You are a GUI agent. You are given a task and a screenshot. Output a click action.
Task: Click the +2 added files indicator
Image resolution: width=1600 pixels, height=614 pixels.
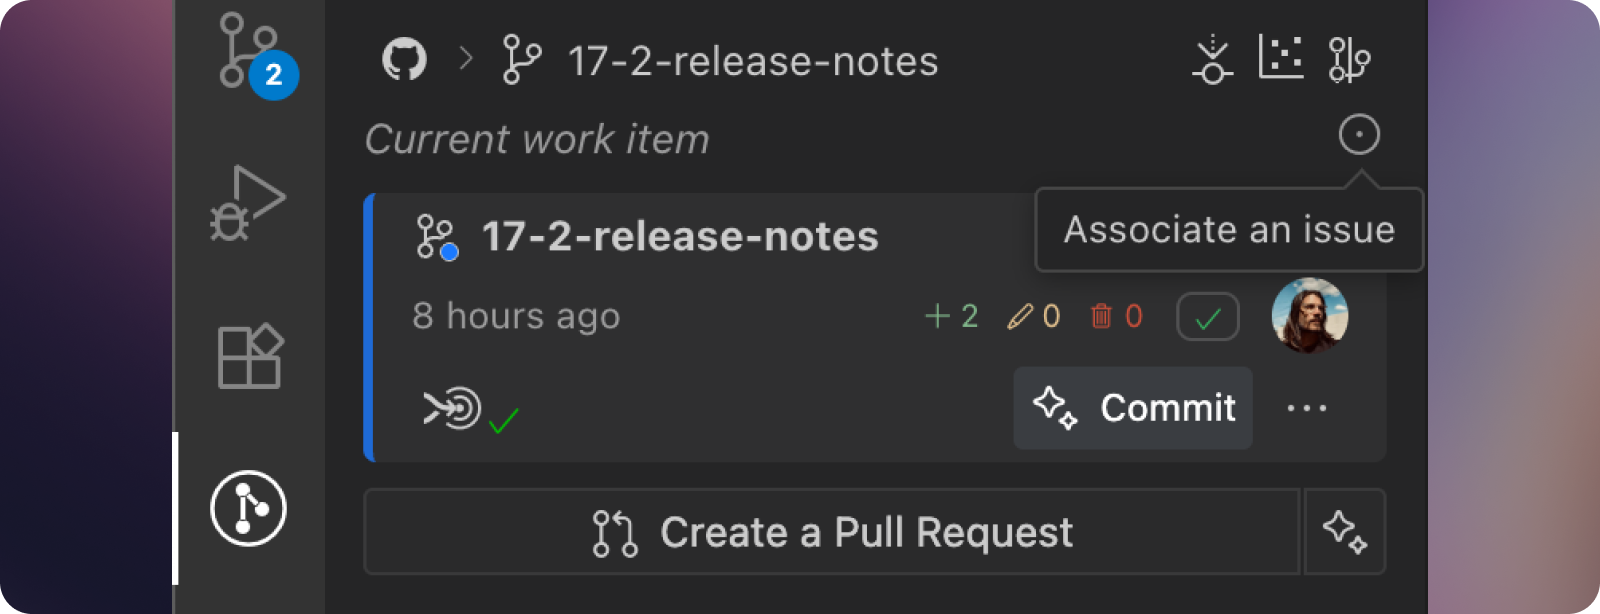pyautogui.click(x=952, y=316)
